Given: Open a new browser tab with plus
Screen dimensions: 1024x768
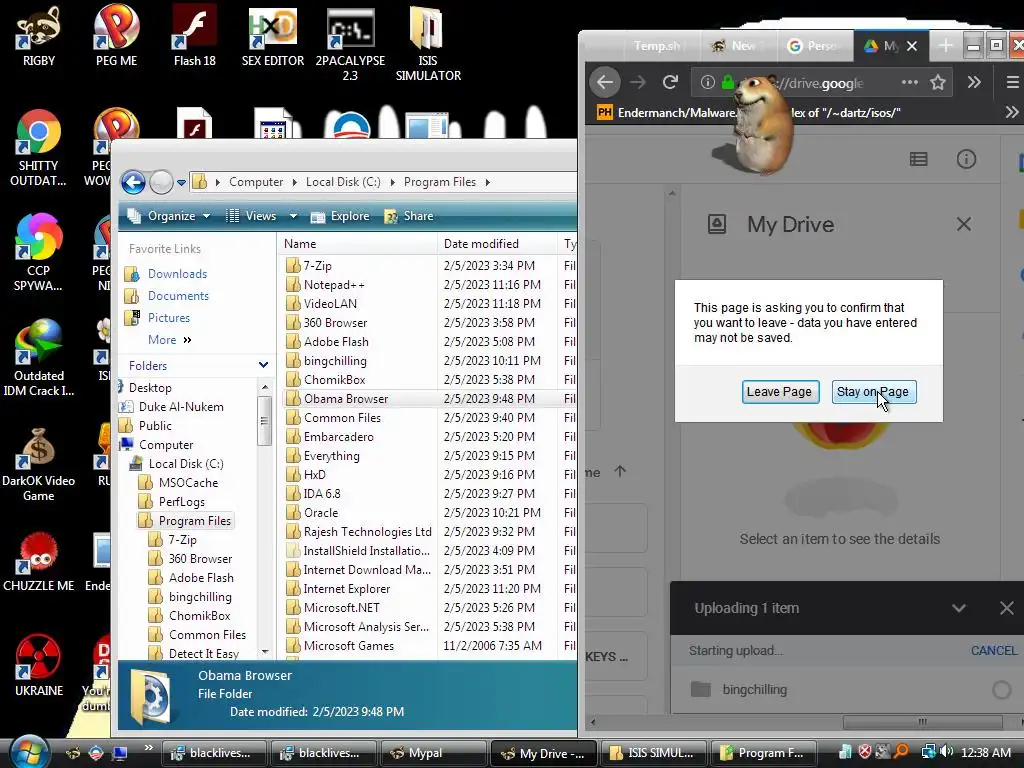Looking at the screenshot, I should click(945, 46).
